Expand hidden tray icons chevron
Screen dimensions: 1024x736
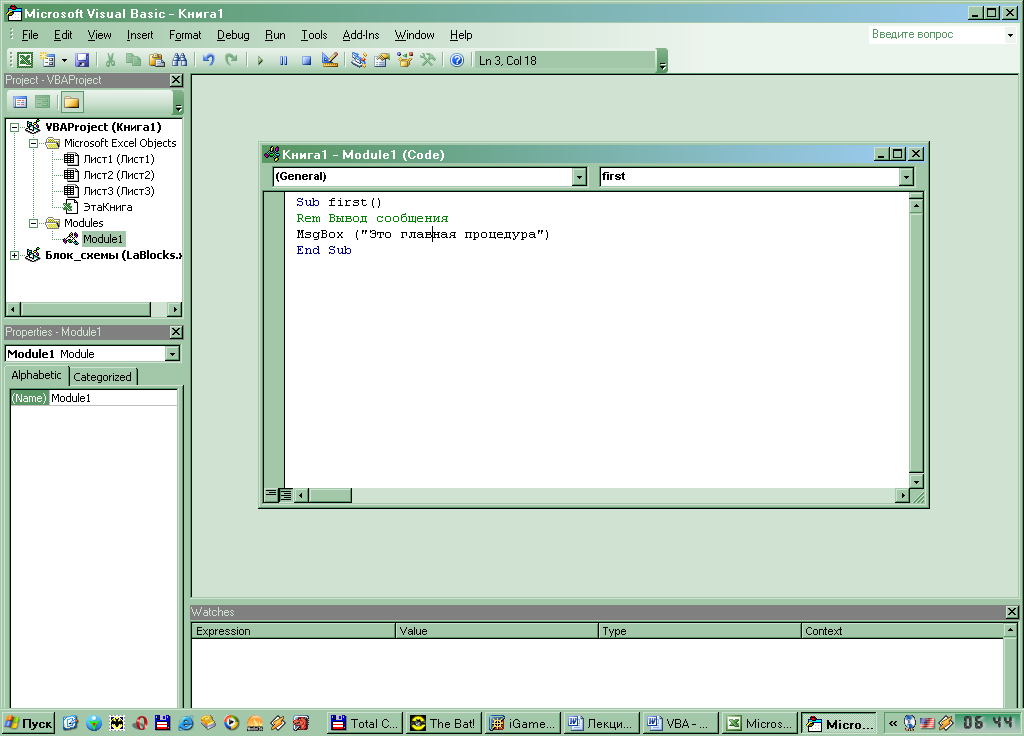[x=893, y=723]
